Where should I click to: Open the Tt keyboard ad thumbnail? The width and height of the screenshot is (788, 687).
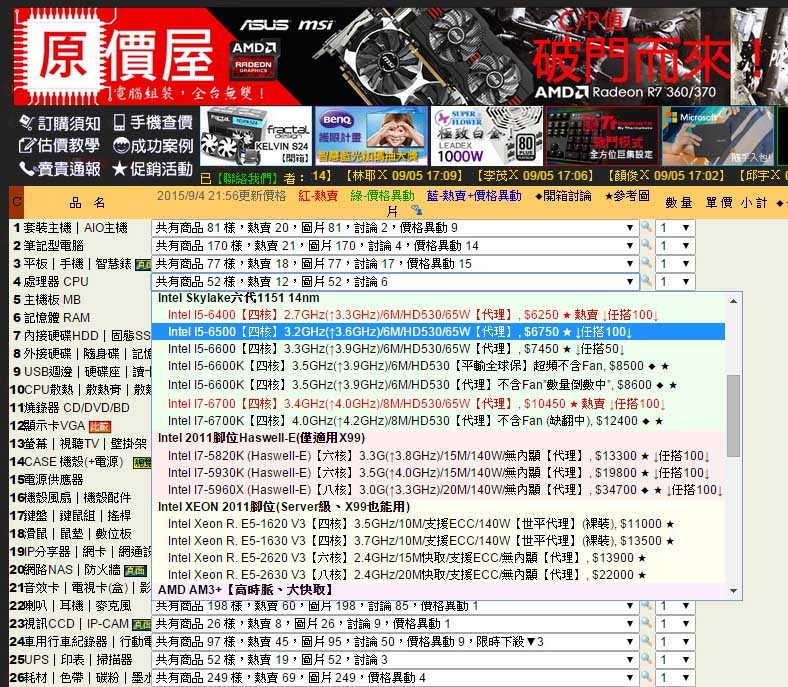point(602,136)
